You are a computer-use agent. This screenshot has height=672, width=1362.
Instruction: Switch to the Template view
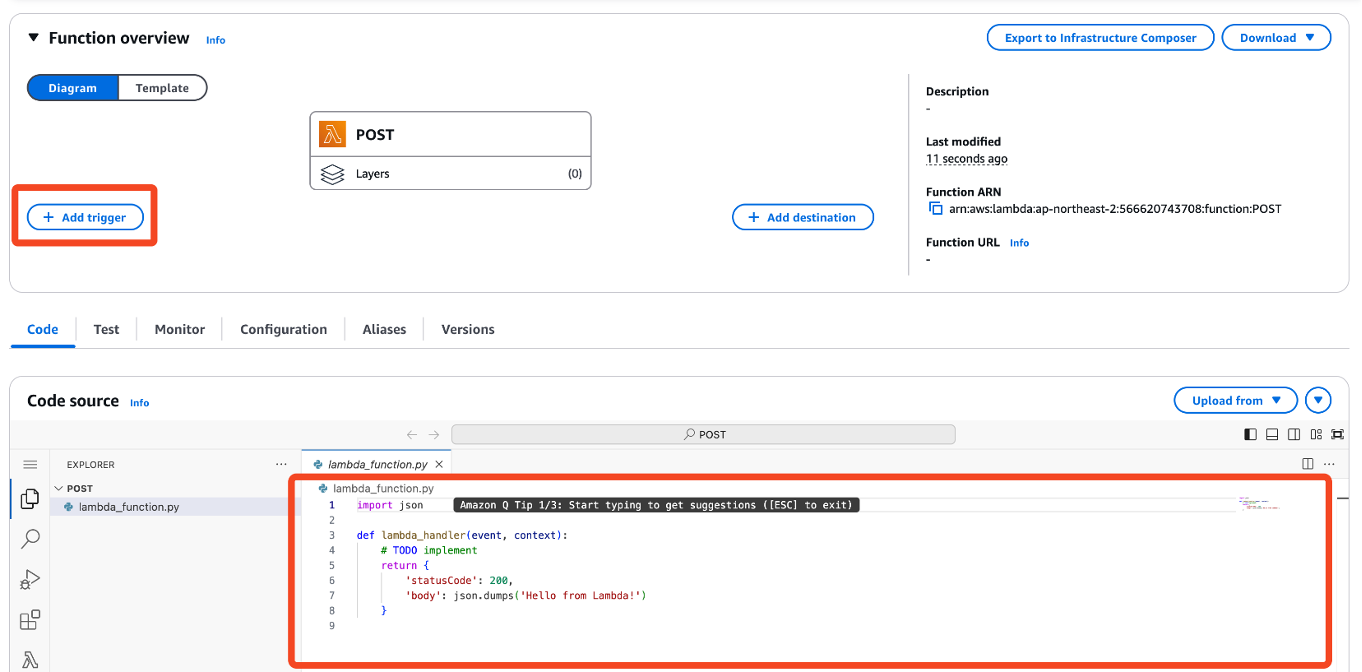pyautogui.click(x=162, y=88)
